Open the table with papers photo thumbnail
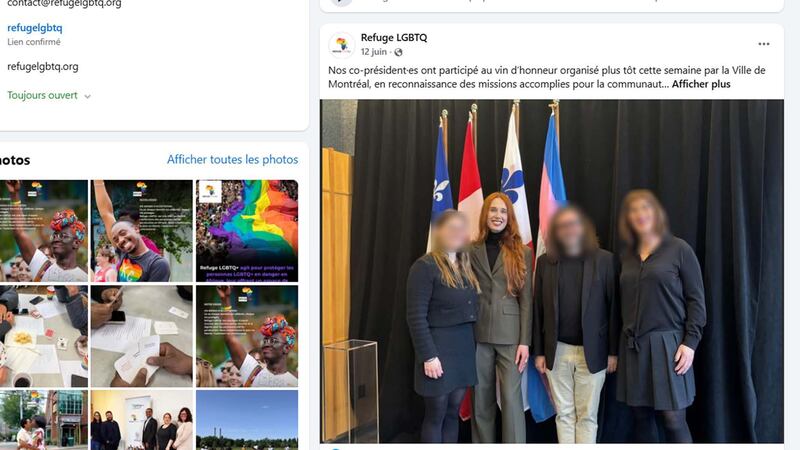This screenshot has height=450, width=800. (x=44, y=336)
